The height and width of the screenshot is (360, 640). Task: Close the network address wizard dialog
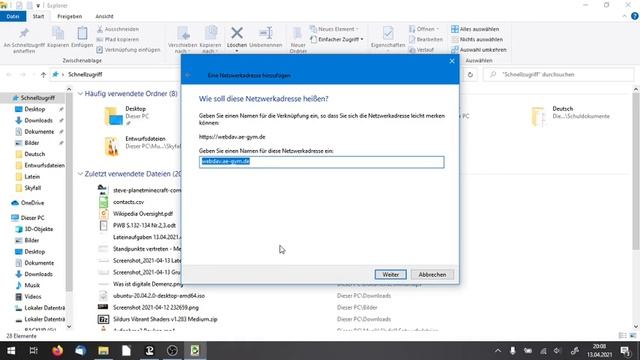click(x=452, y=61)
